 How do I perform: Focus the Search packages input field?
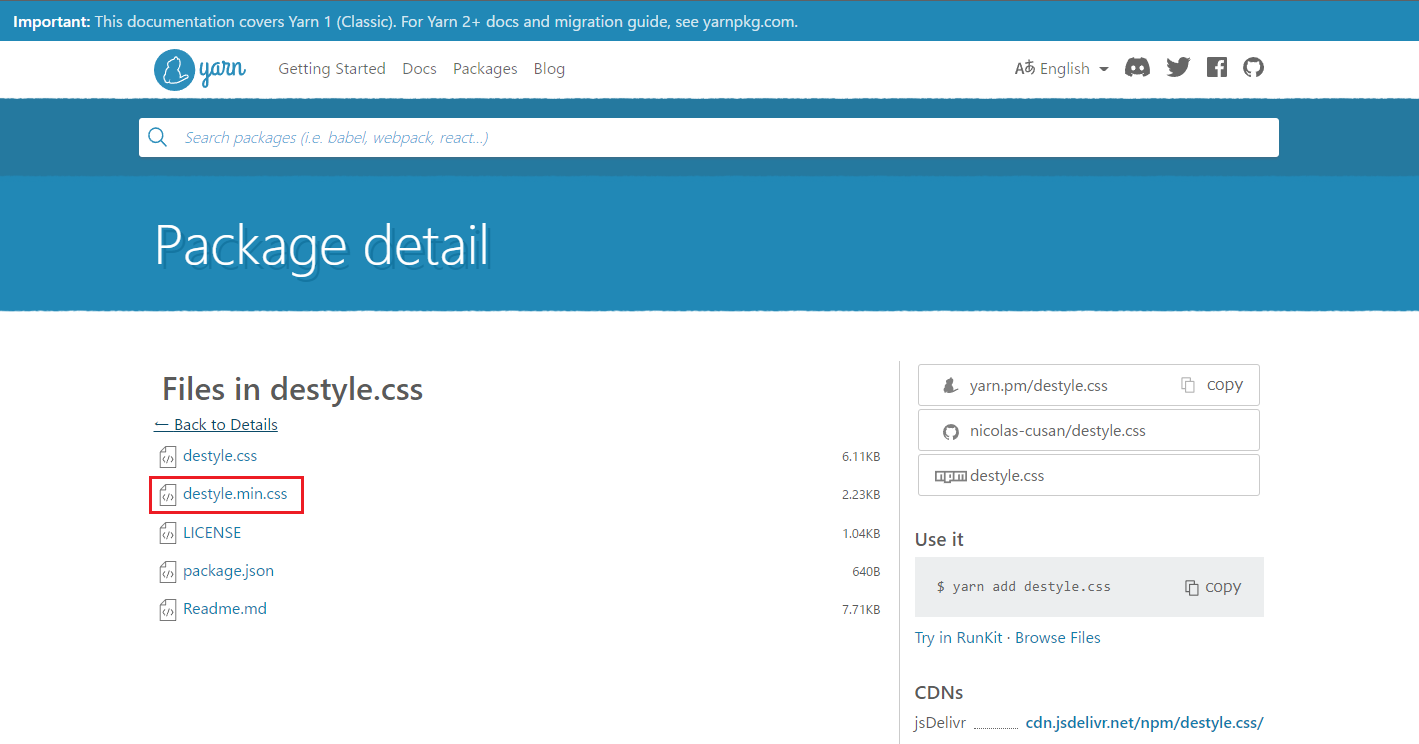point(720,138)
